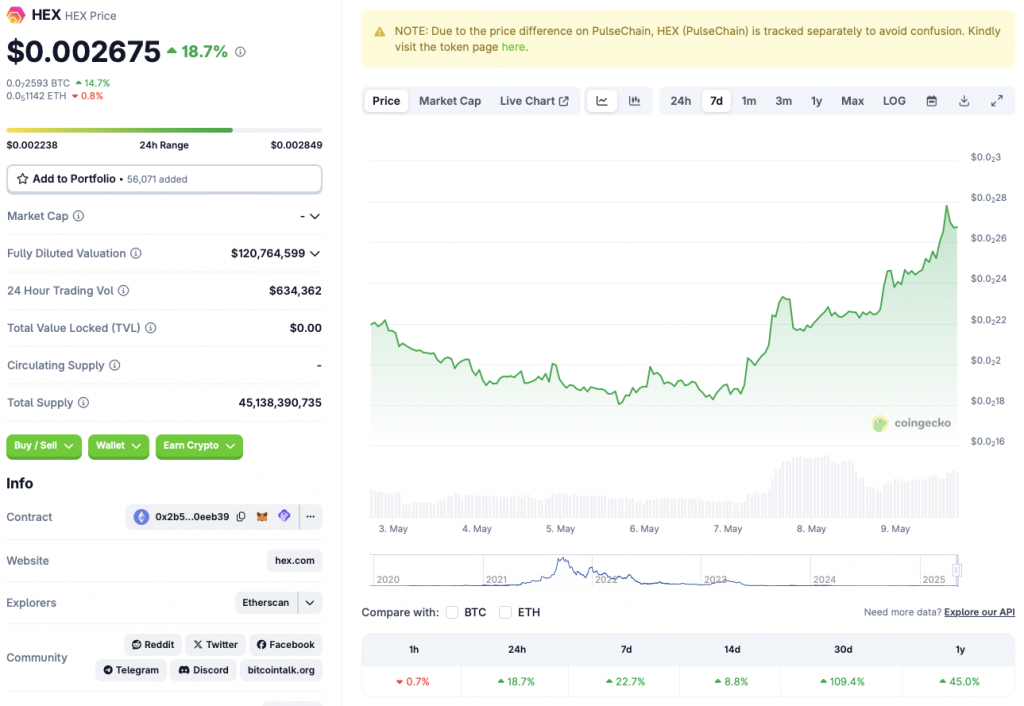Open the Facebook community link
The image size is (1024, 706).
click(x=285, y=645)
